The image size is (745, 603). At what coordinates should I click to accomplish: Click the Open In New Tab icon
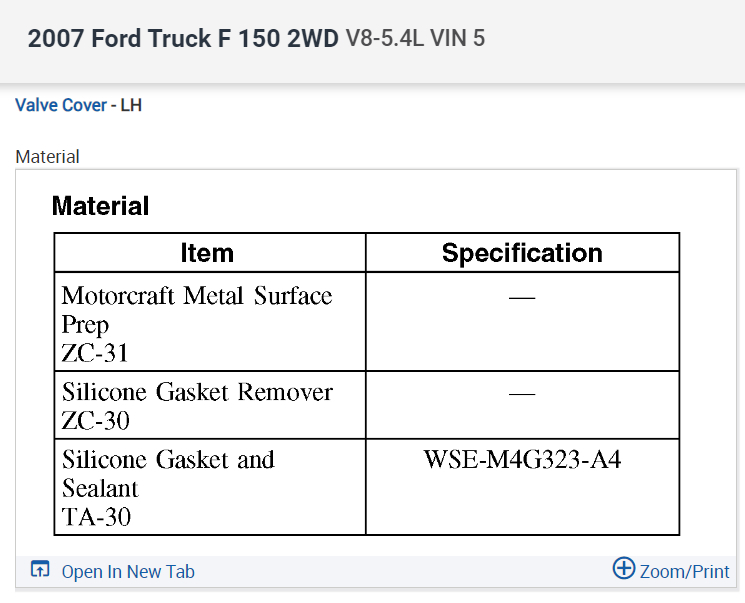click(x=40, y=571)
